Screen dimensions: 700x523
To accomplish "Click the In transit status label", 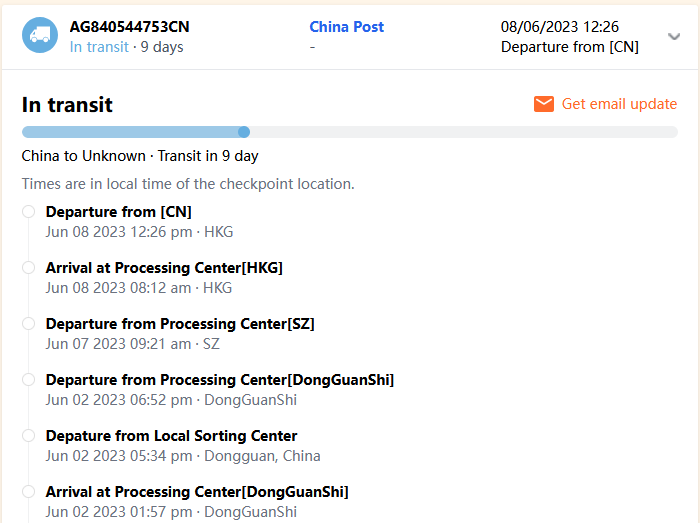I will (99, 47).
